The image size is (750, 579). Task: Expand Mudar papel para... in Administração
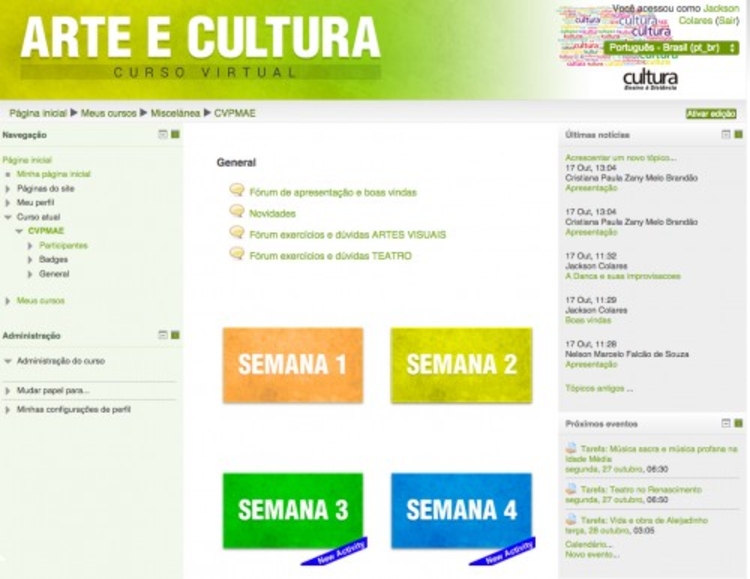click(8, 390)
